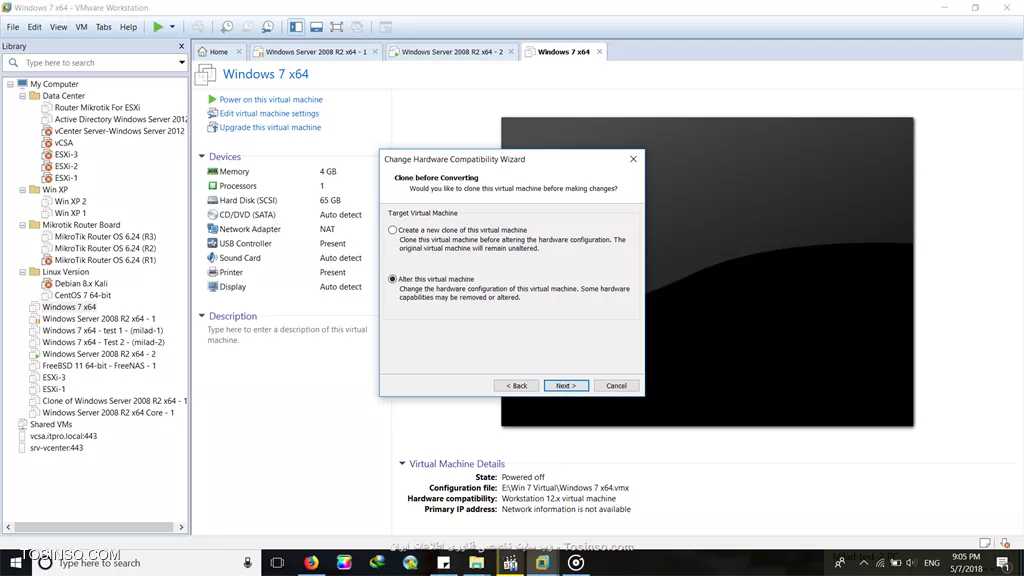Viewport: 1024px width, 576px height.
Task: Click the Memory device icon
Action: 212,172
